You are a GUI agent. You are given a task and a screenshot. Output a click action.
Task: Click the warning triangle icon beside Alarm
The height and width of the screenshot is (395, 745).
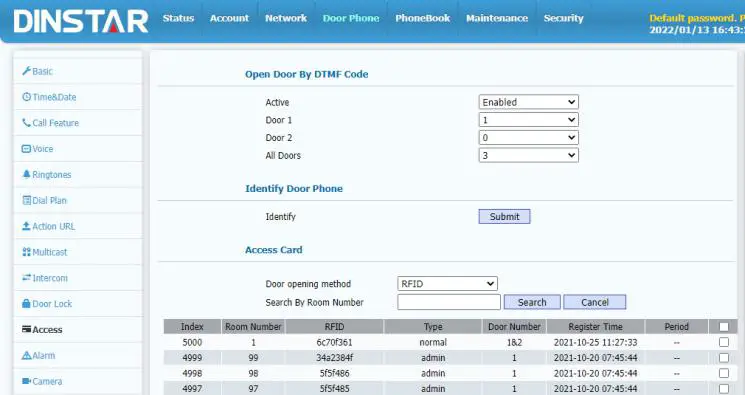(27, 355)
